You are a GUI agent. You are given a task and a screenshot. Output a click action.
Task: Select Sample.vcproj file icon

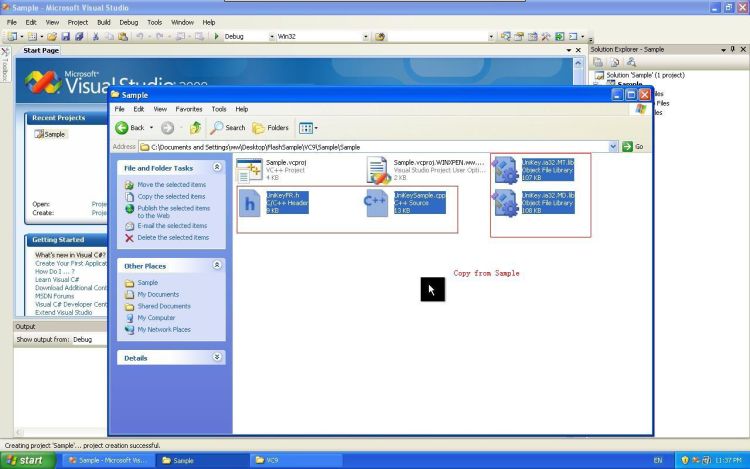coord(249,170)
